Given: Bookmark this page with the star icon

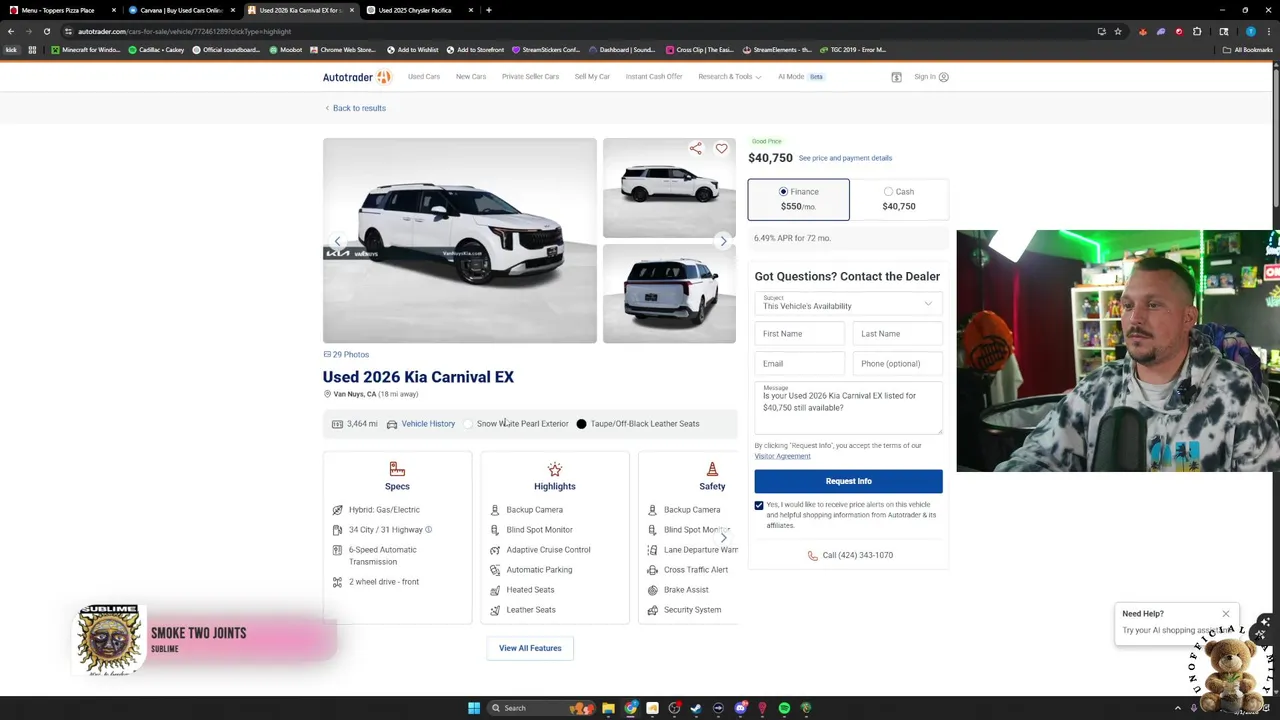Looking at the screenshot, I should tap(1118, 31).
